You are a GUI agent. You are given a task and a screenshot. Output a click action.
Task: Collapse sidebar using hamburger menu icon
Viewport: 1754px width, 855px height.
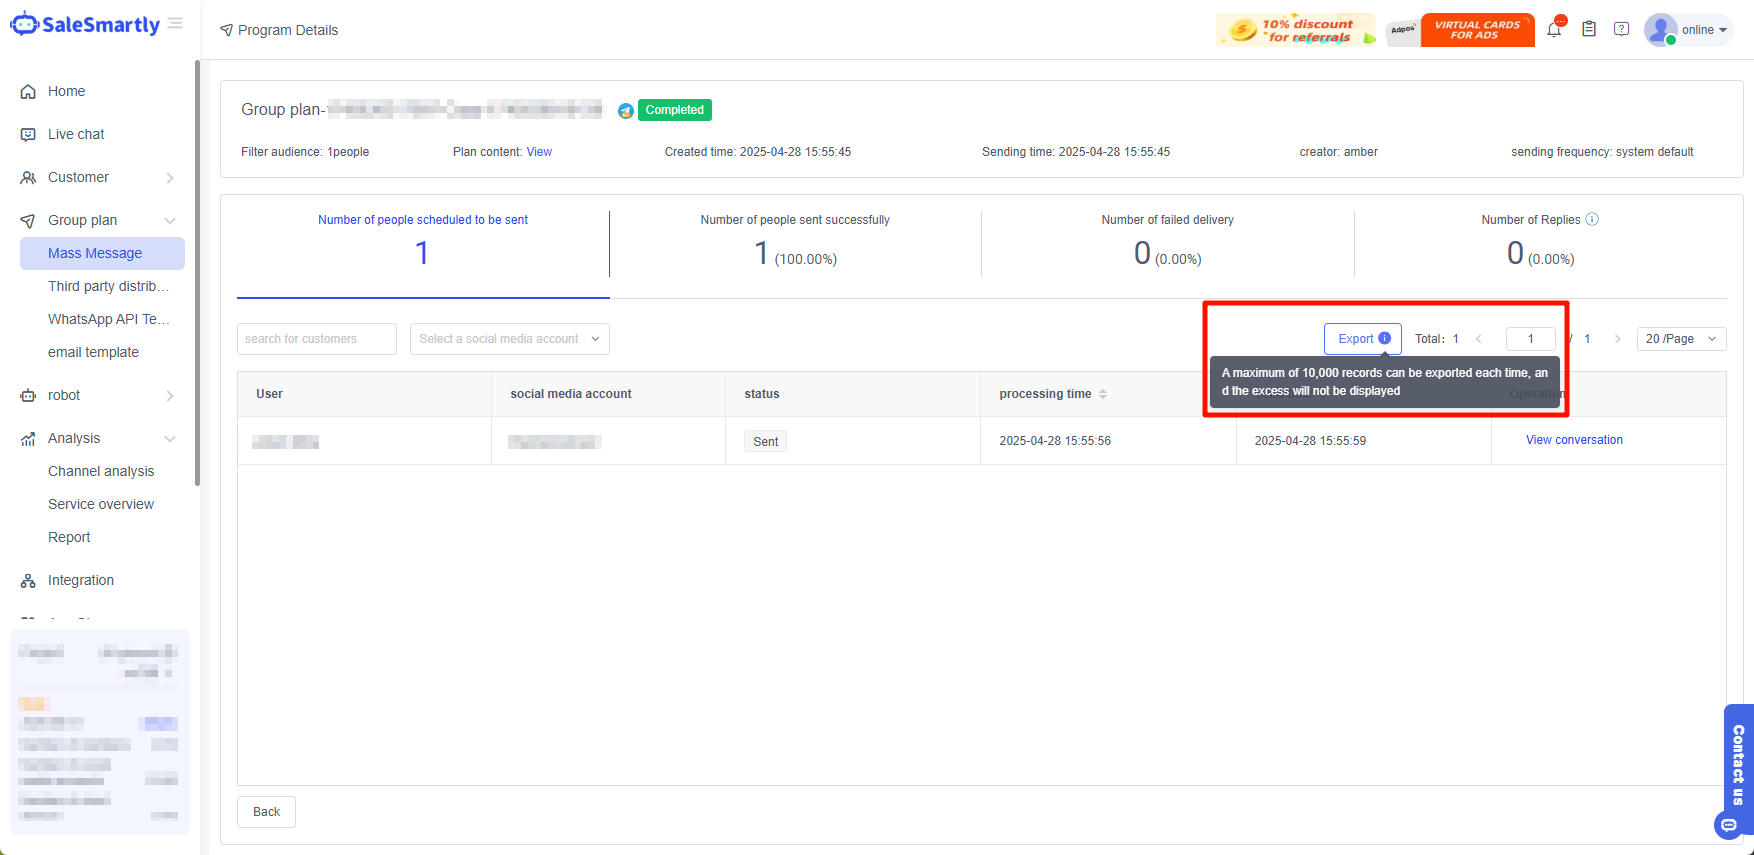pyautogui.click(x=175, y=24)
